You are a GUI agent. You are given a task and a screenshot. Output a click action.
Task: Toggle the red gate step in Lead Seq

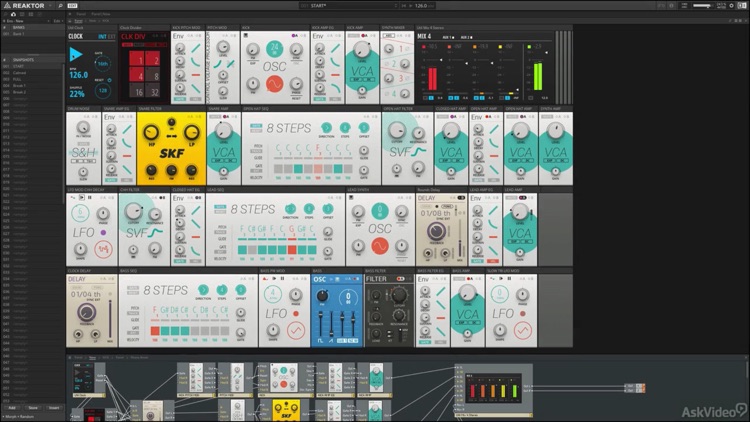(292, 250)
